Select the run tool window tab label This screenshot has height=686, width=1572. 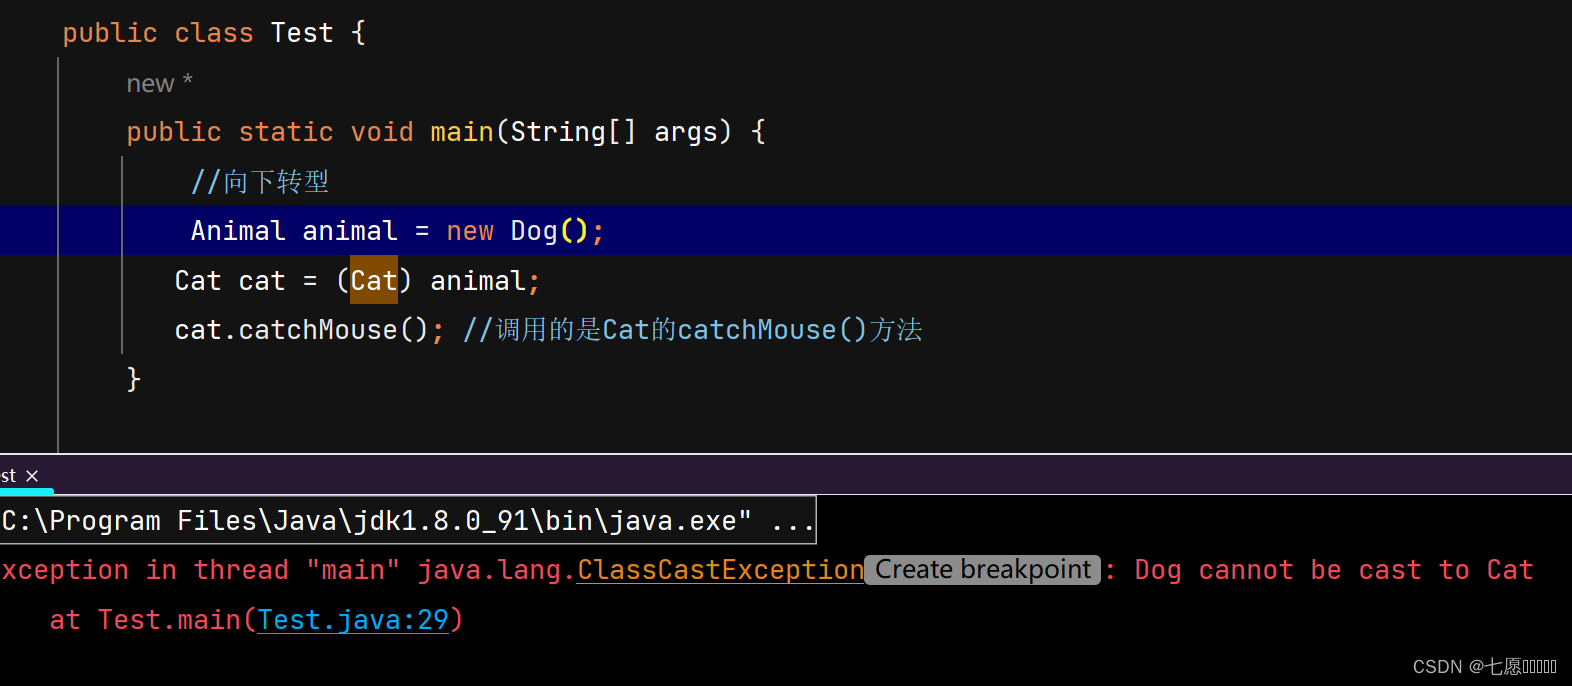(x=8, y=476)
